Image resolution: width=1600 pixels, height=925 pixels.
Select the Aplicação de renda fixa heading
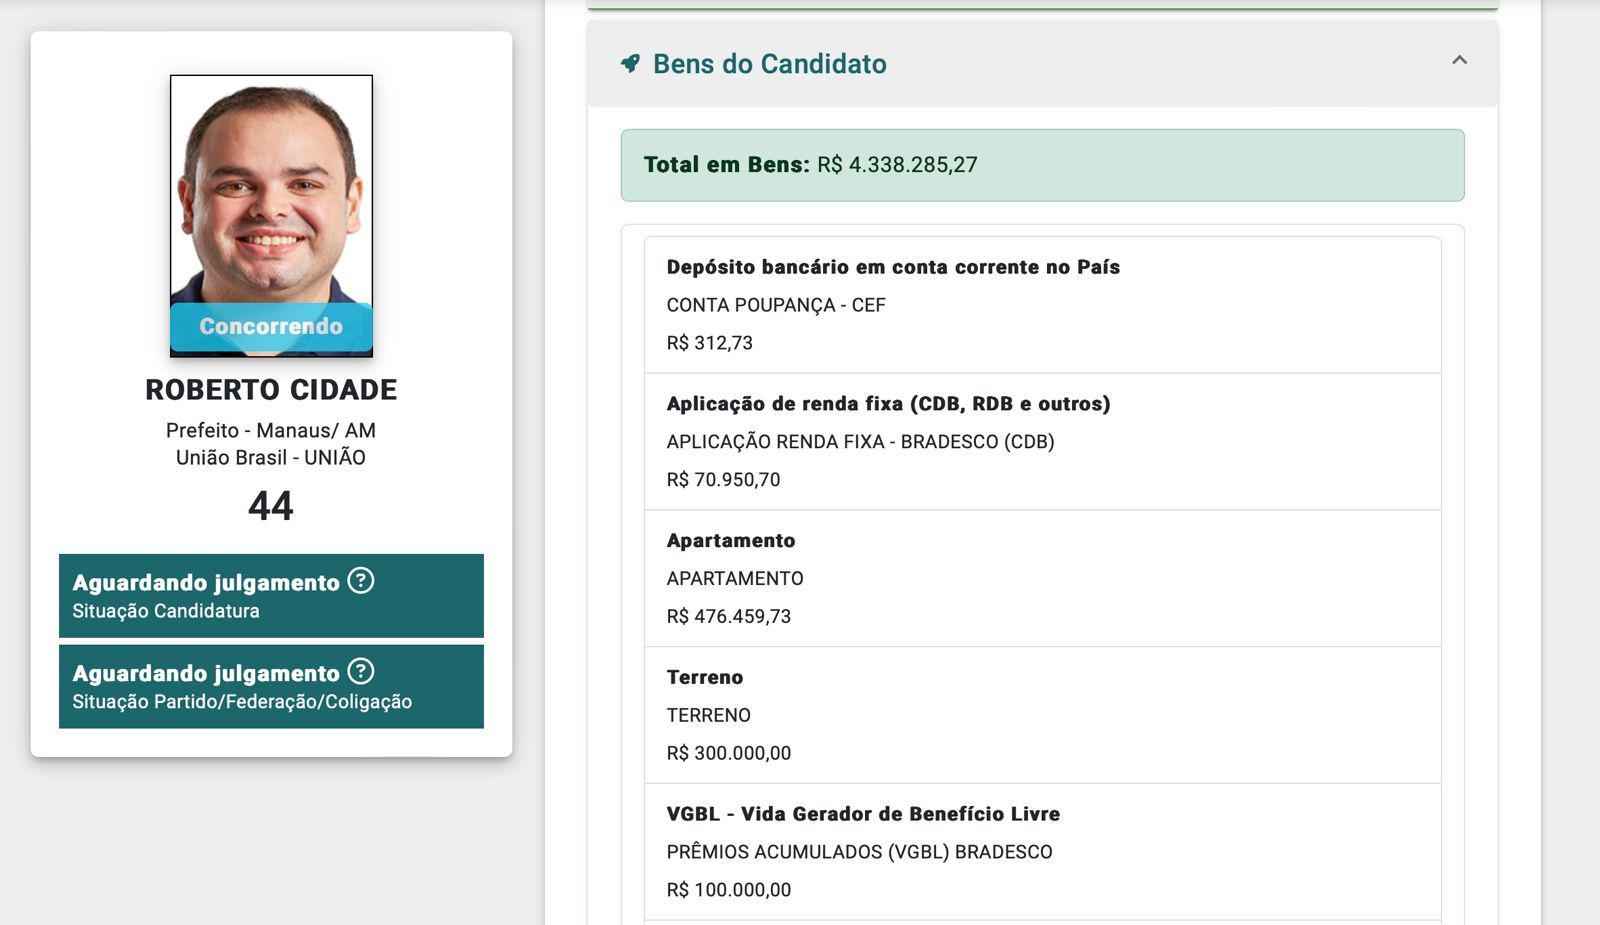click(888, 404)
